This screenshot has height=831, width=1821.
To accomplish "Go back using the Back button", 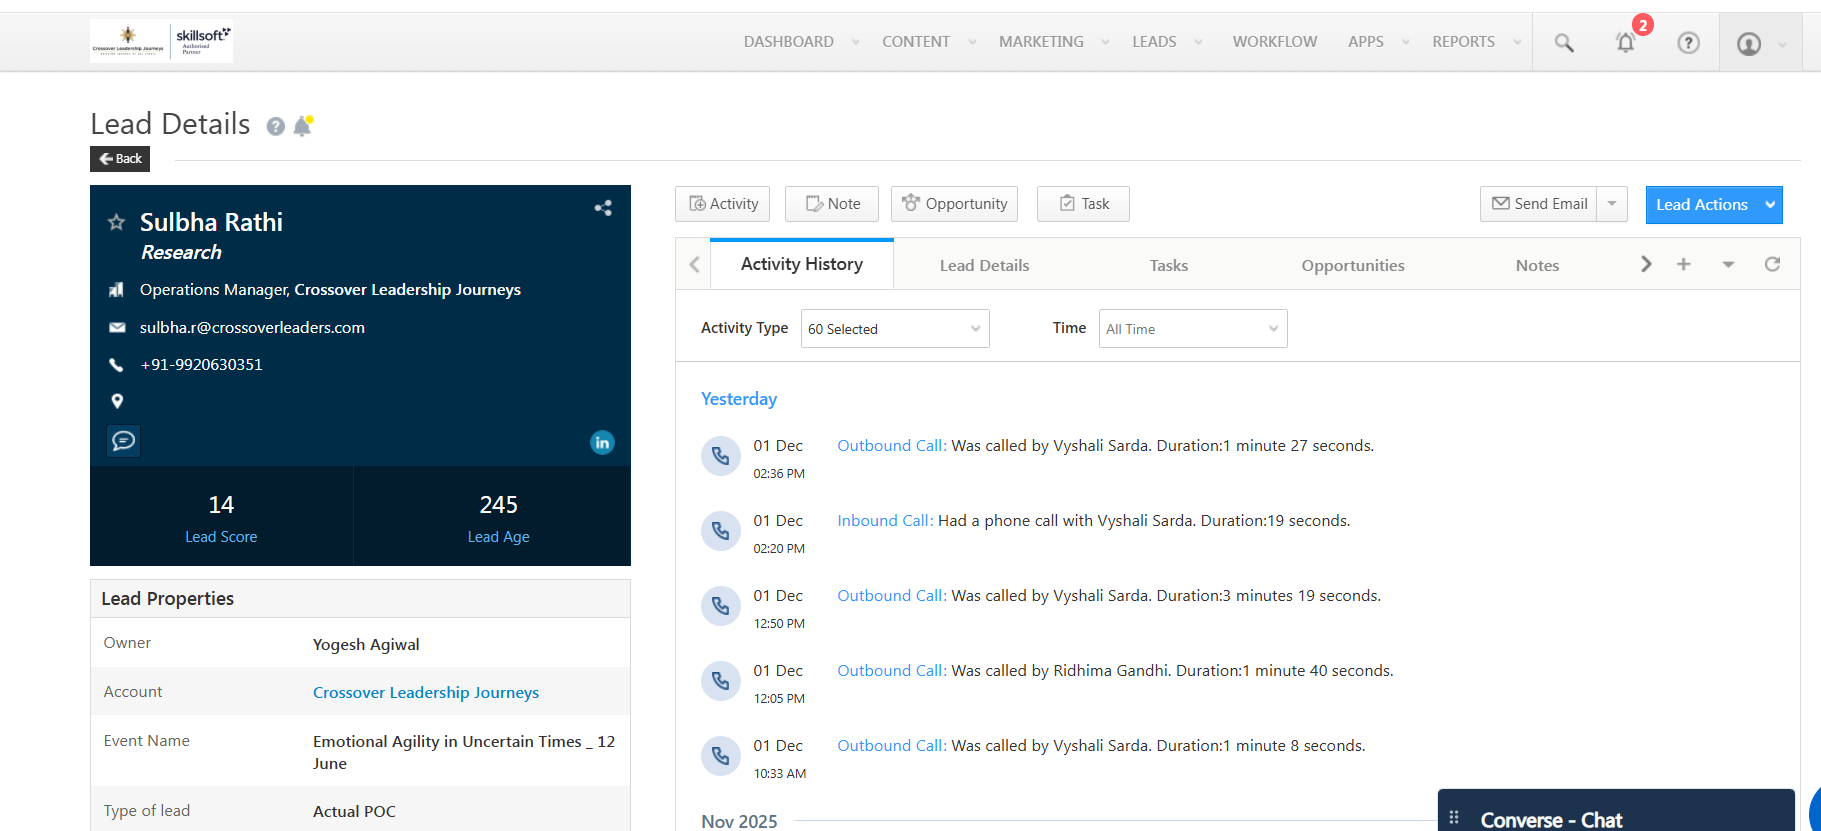I will pos(120,159).
